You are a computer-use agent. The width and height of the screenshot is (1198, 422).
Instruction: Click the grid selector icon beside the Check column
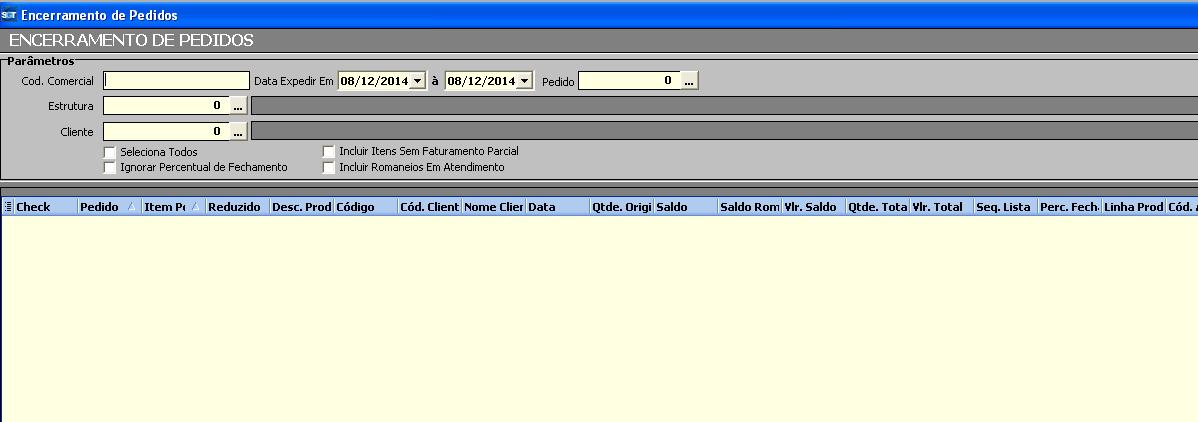point(8,207)
